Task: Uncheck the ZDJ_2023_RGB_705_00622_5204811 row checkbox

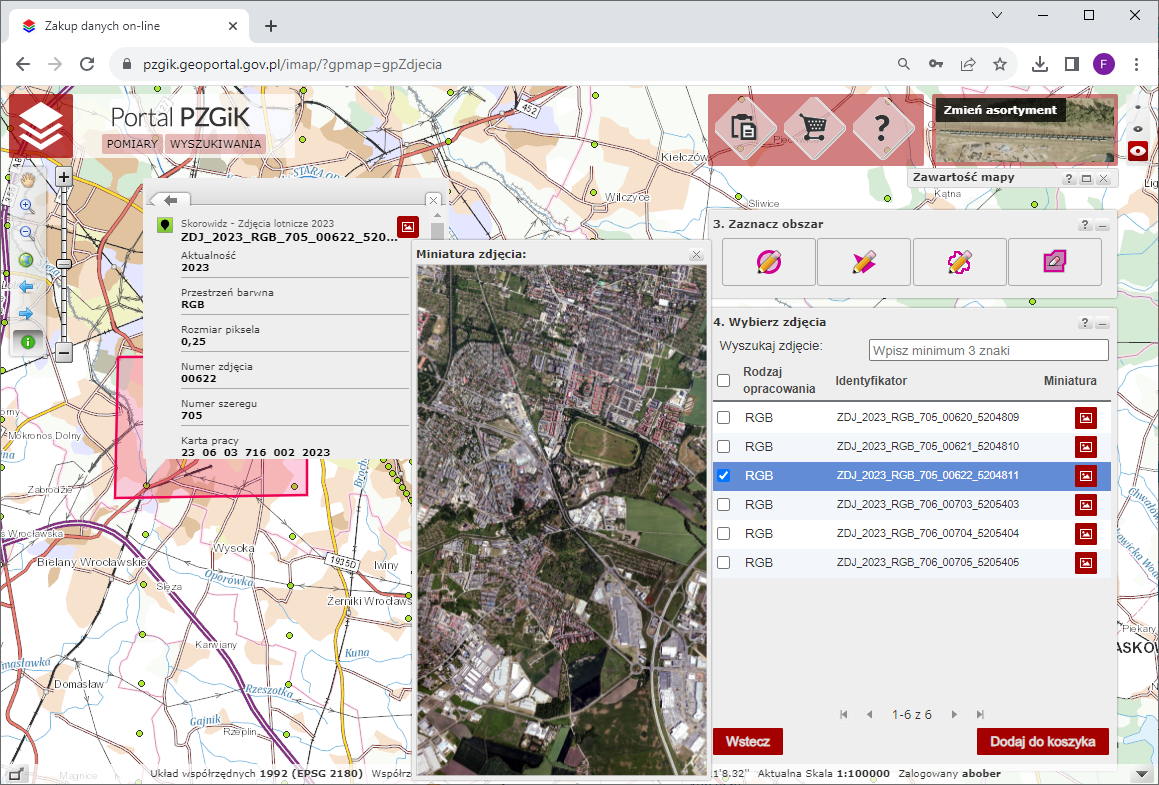Action: click(723, 476)
